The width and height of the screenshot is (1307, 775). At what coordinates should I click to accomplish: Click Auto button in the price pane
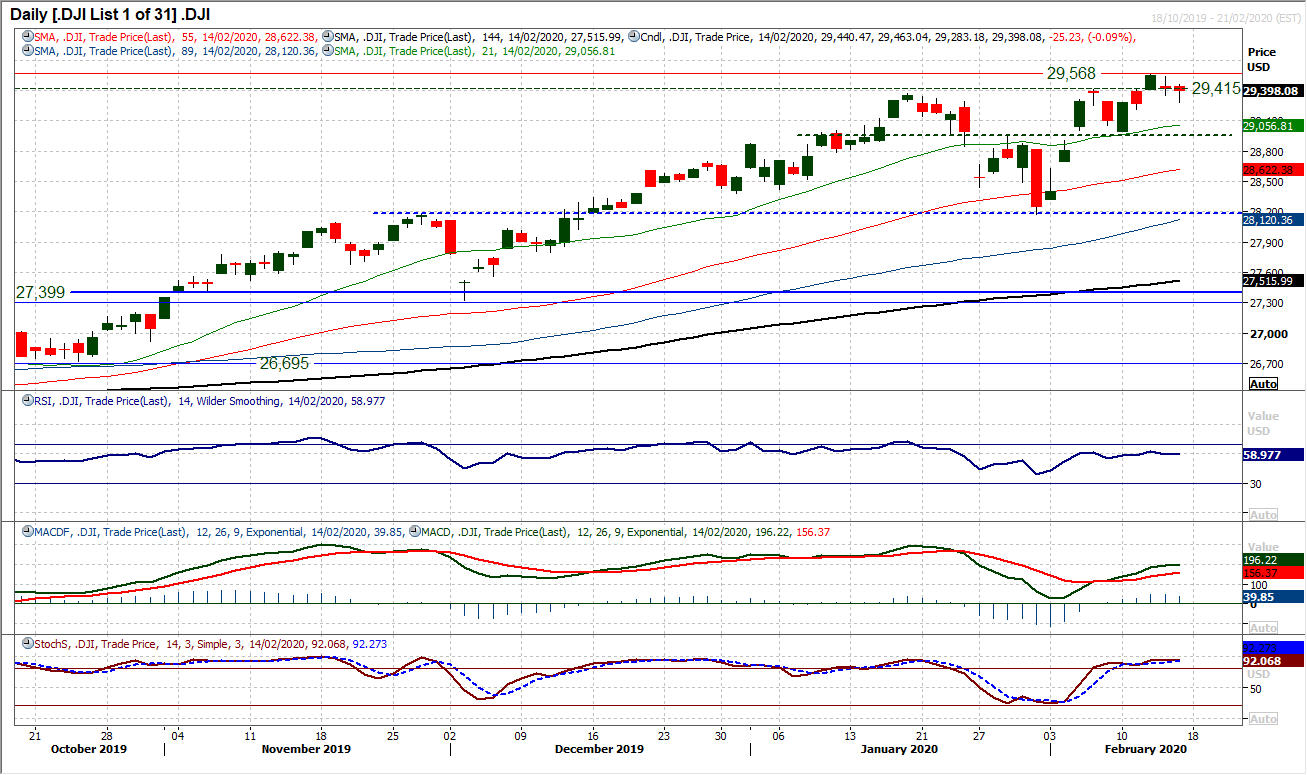pyautogui.click(x=1263, y=384)
